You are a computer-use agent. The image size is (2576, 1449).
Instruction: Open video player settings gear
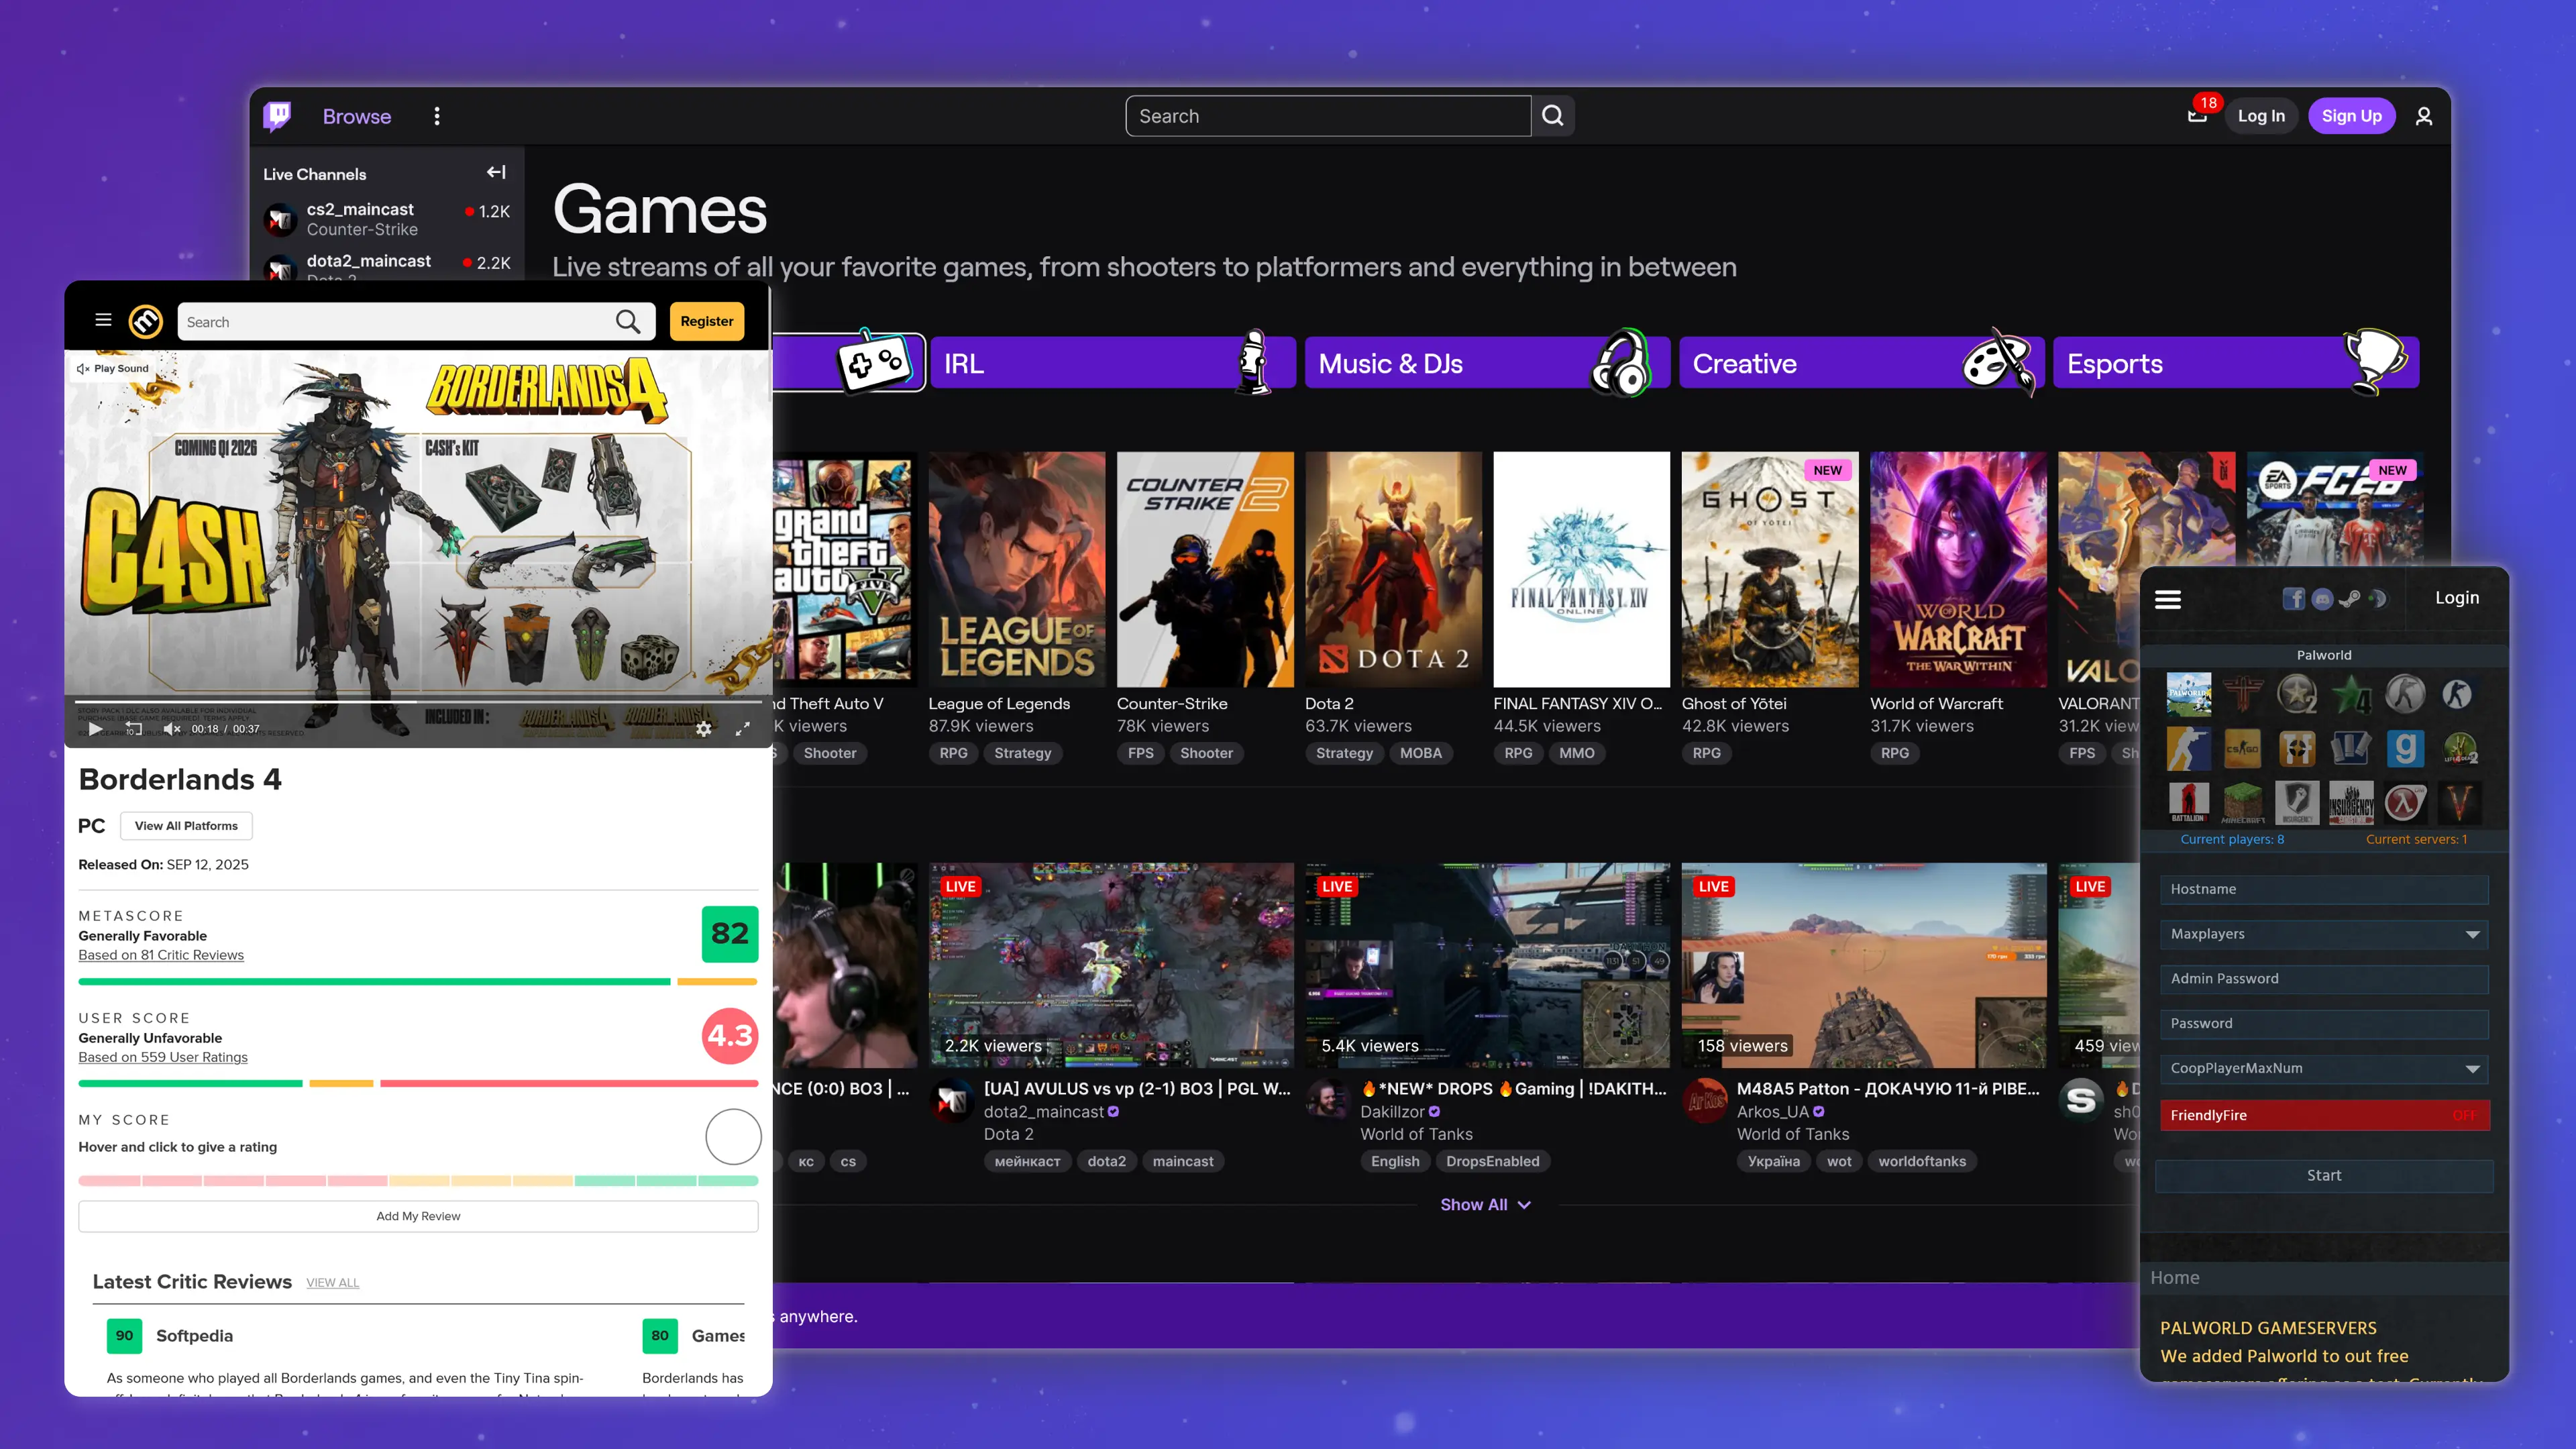pos(704,729)
